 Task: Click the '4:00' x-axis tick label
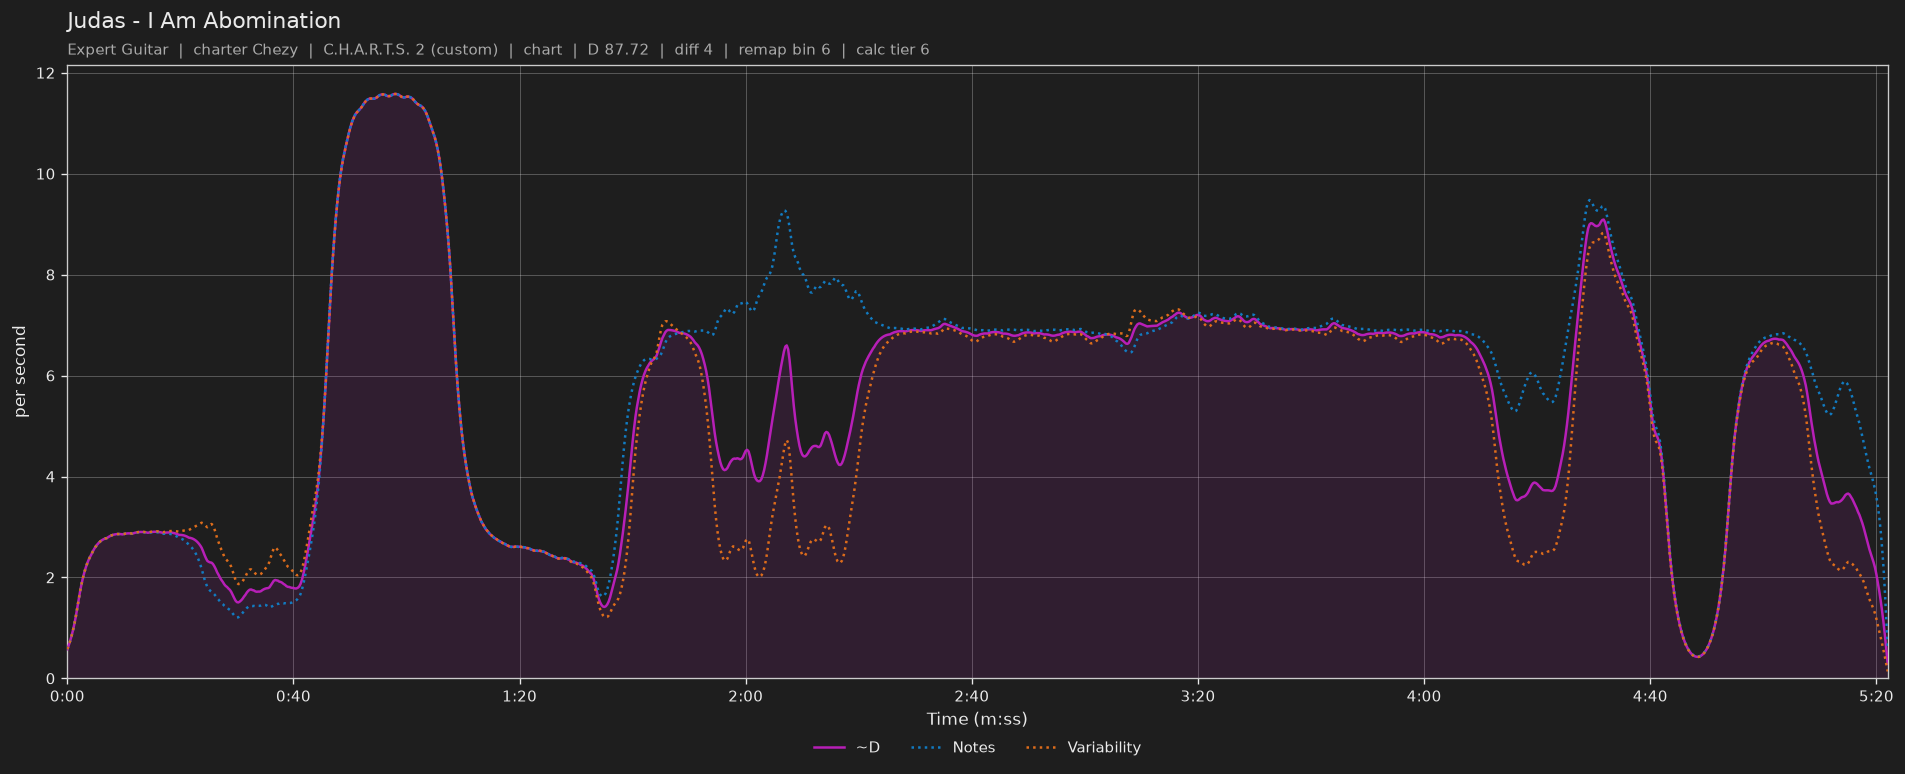[1423, 696]
